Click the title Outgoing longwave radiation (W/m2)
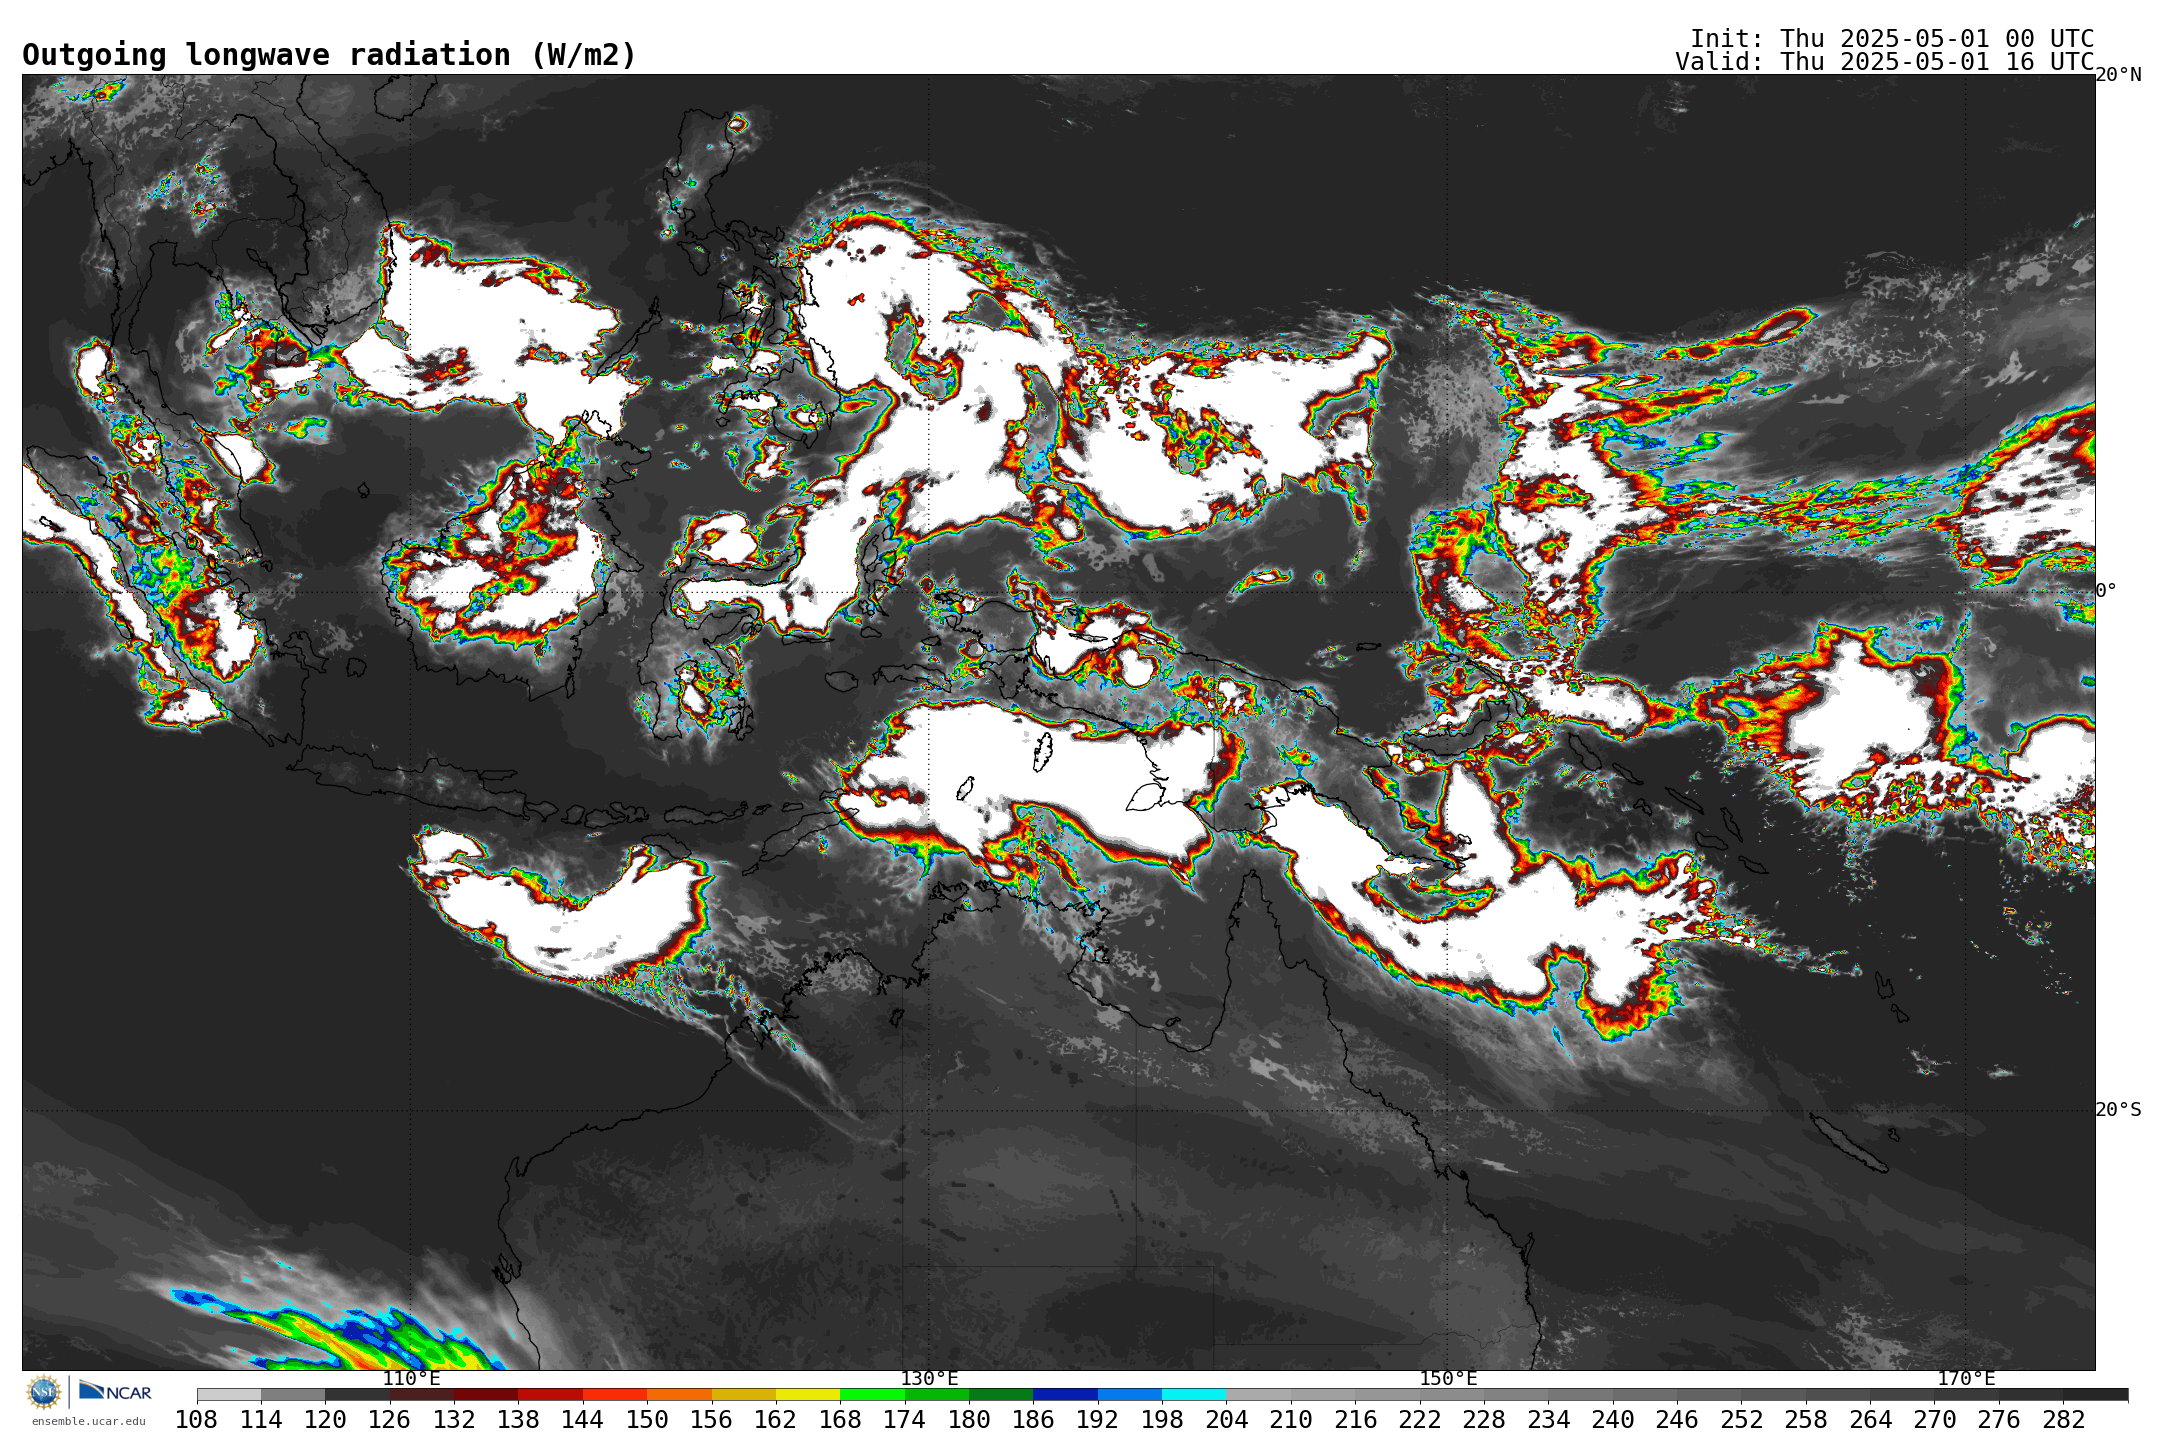 tap(329, 55)
